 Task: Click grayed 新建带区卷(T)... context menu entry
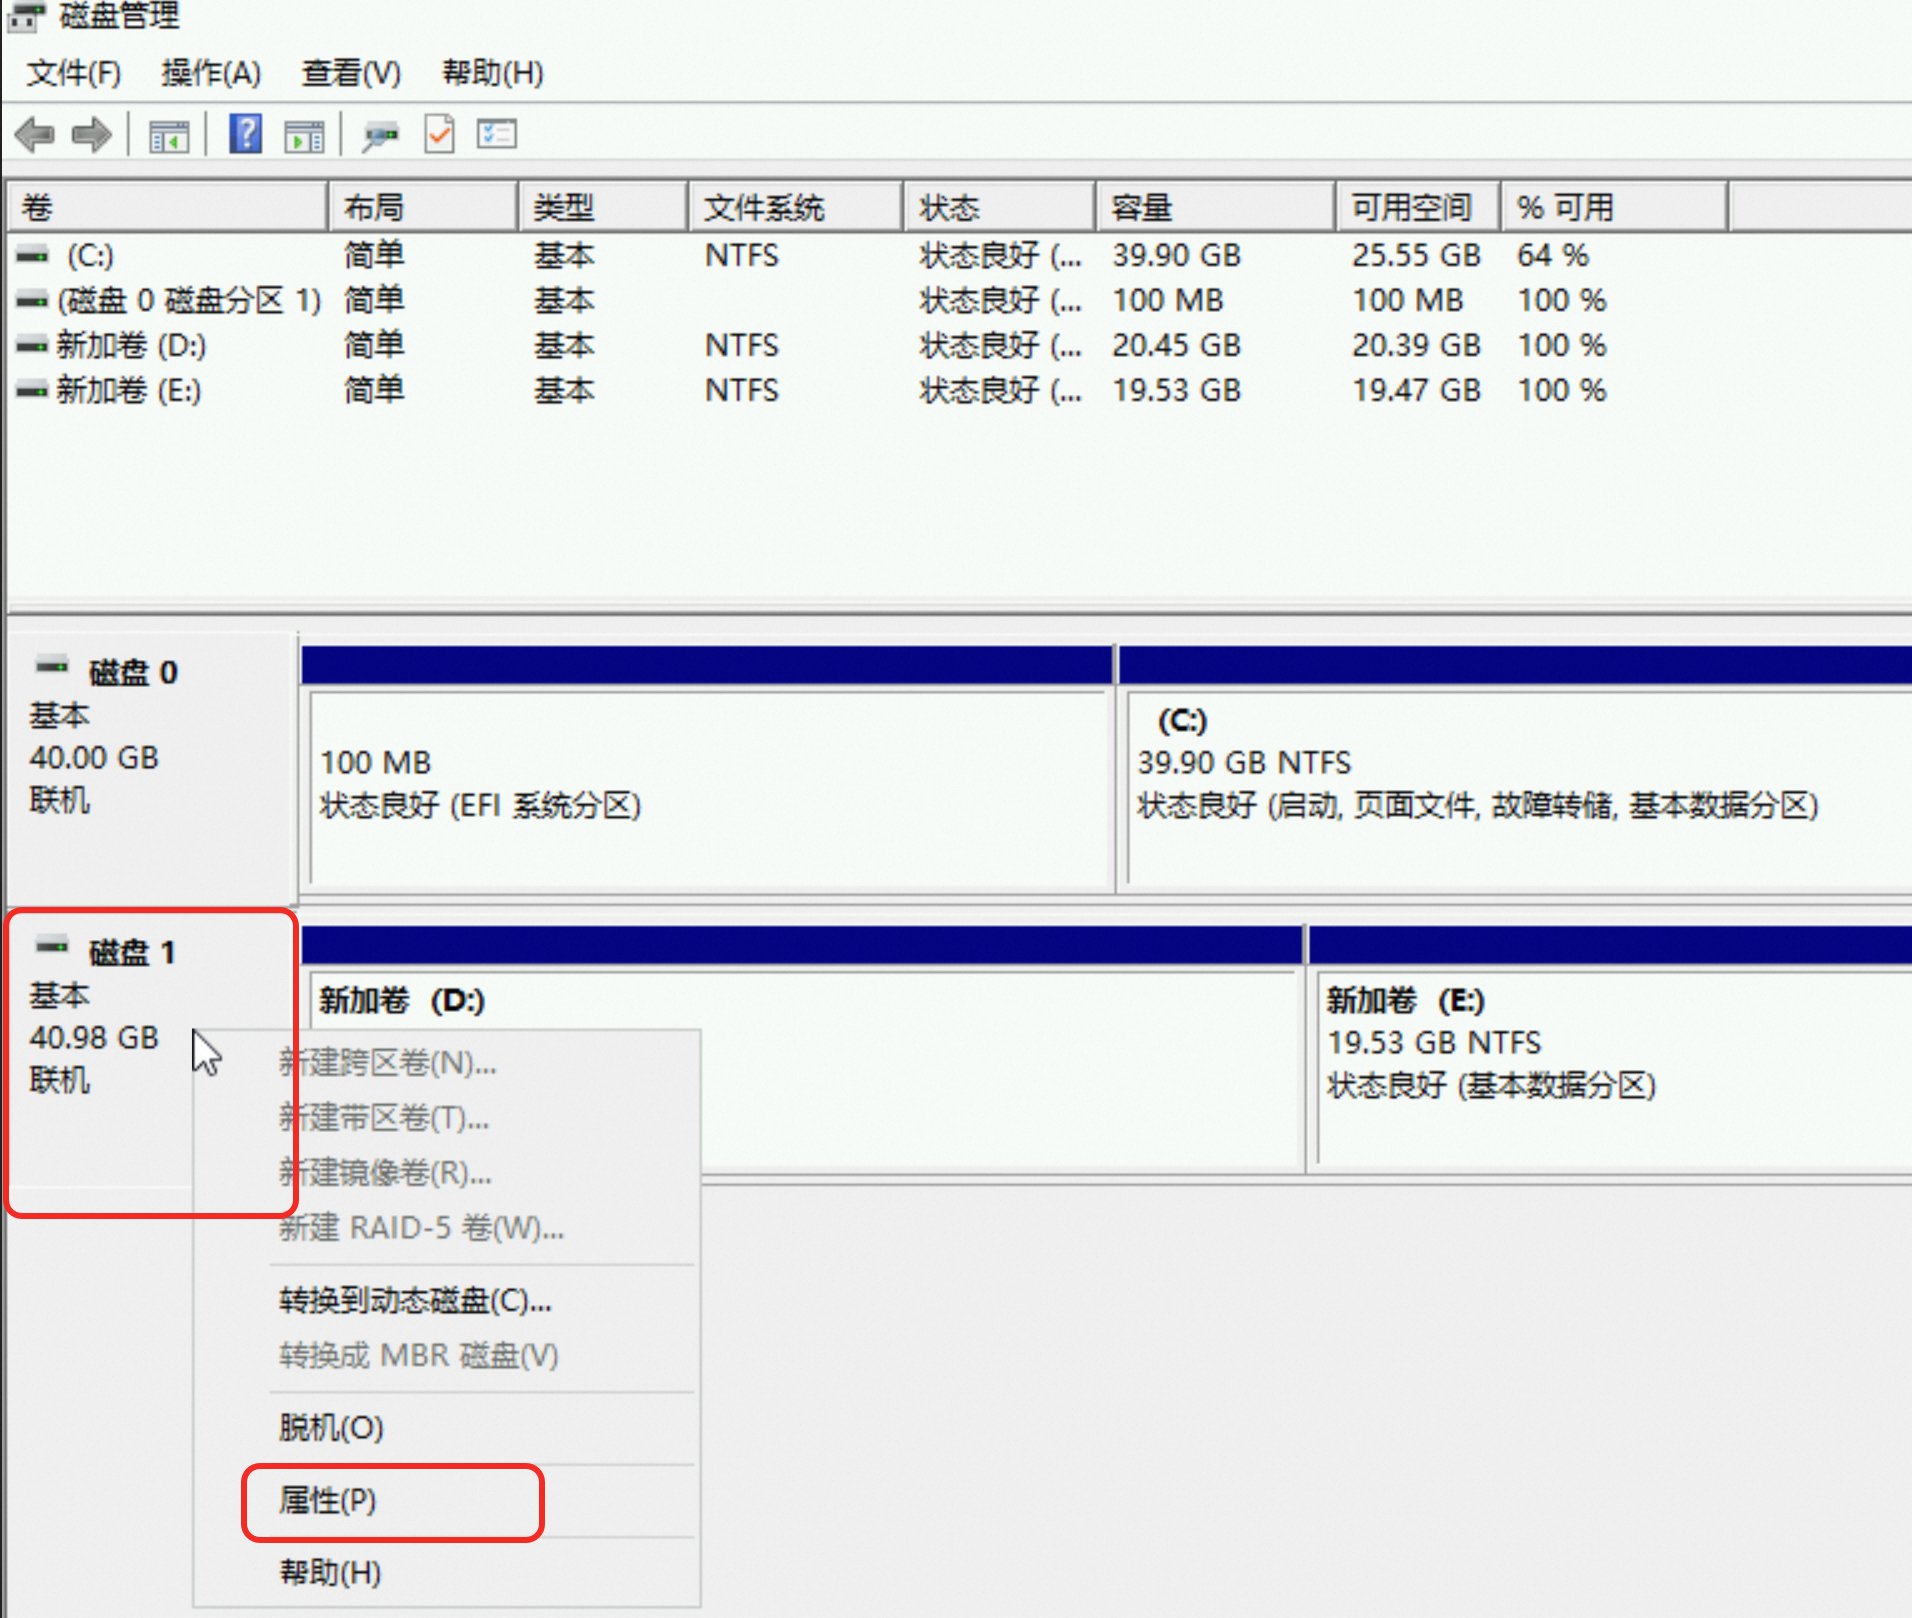385,1118
